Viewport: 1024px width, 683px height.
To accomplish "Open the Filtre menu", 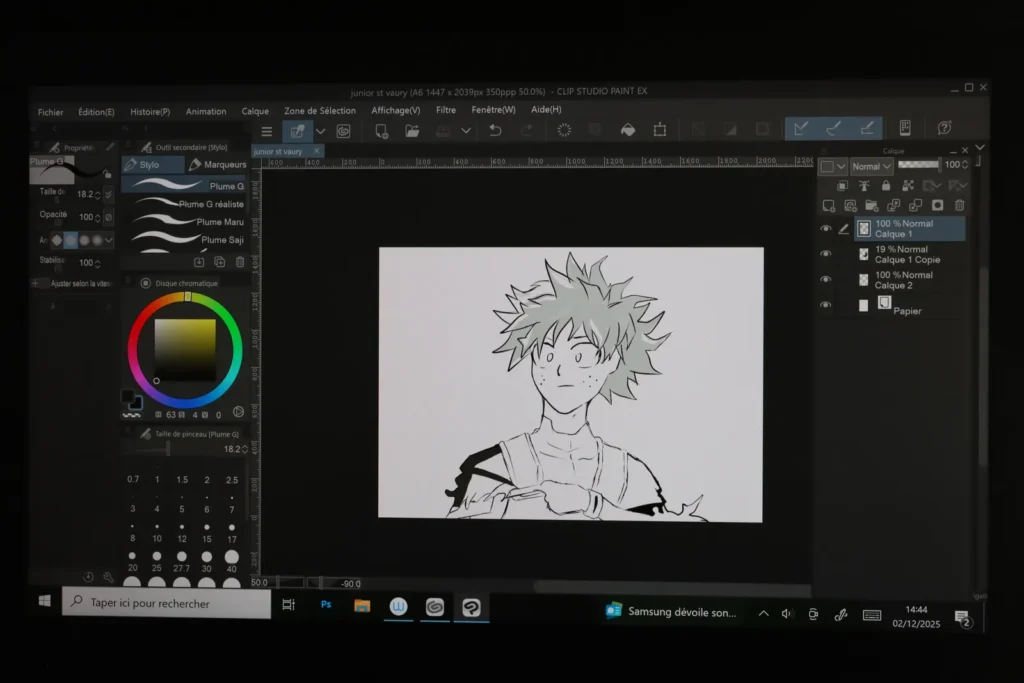I will [446, 110].
